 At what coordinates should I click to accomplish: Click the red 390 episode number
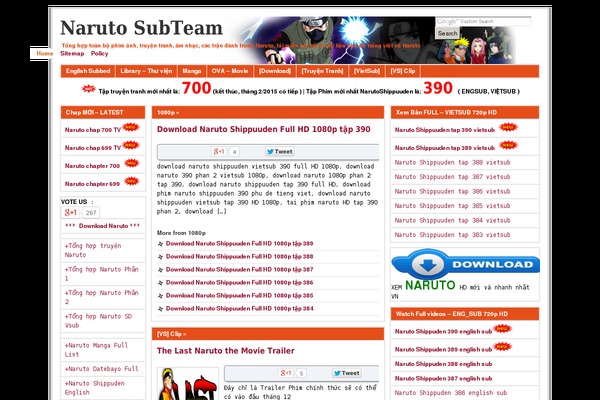[438, 88]
